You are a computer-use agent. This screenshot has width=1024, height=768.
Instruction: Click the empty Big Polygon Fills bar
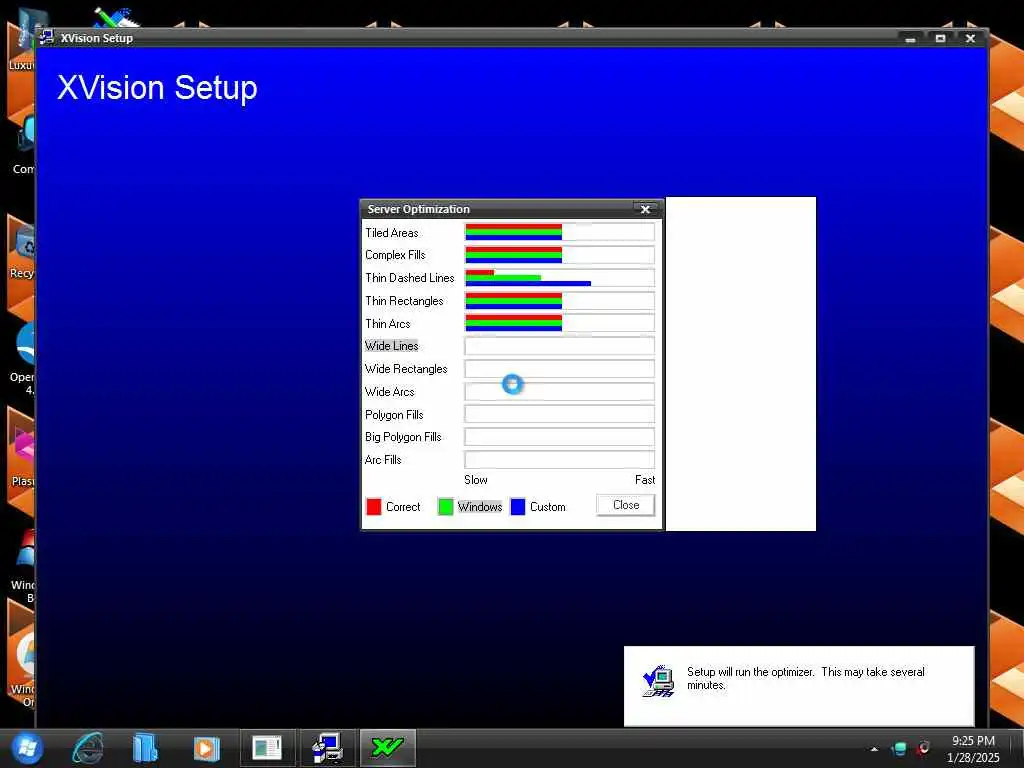[x=560, y=437]
